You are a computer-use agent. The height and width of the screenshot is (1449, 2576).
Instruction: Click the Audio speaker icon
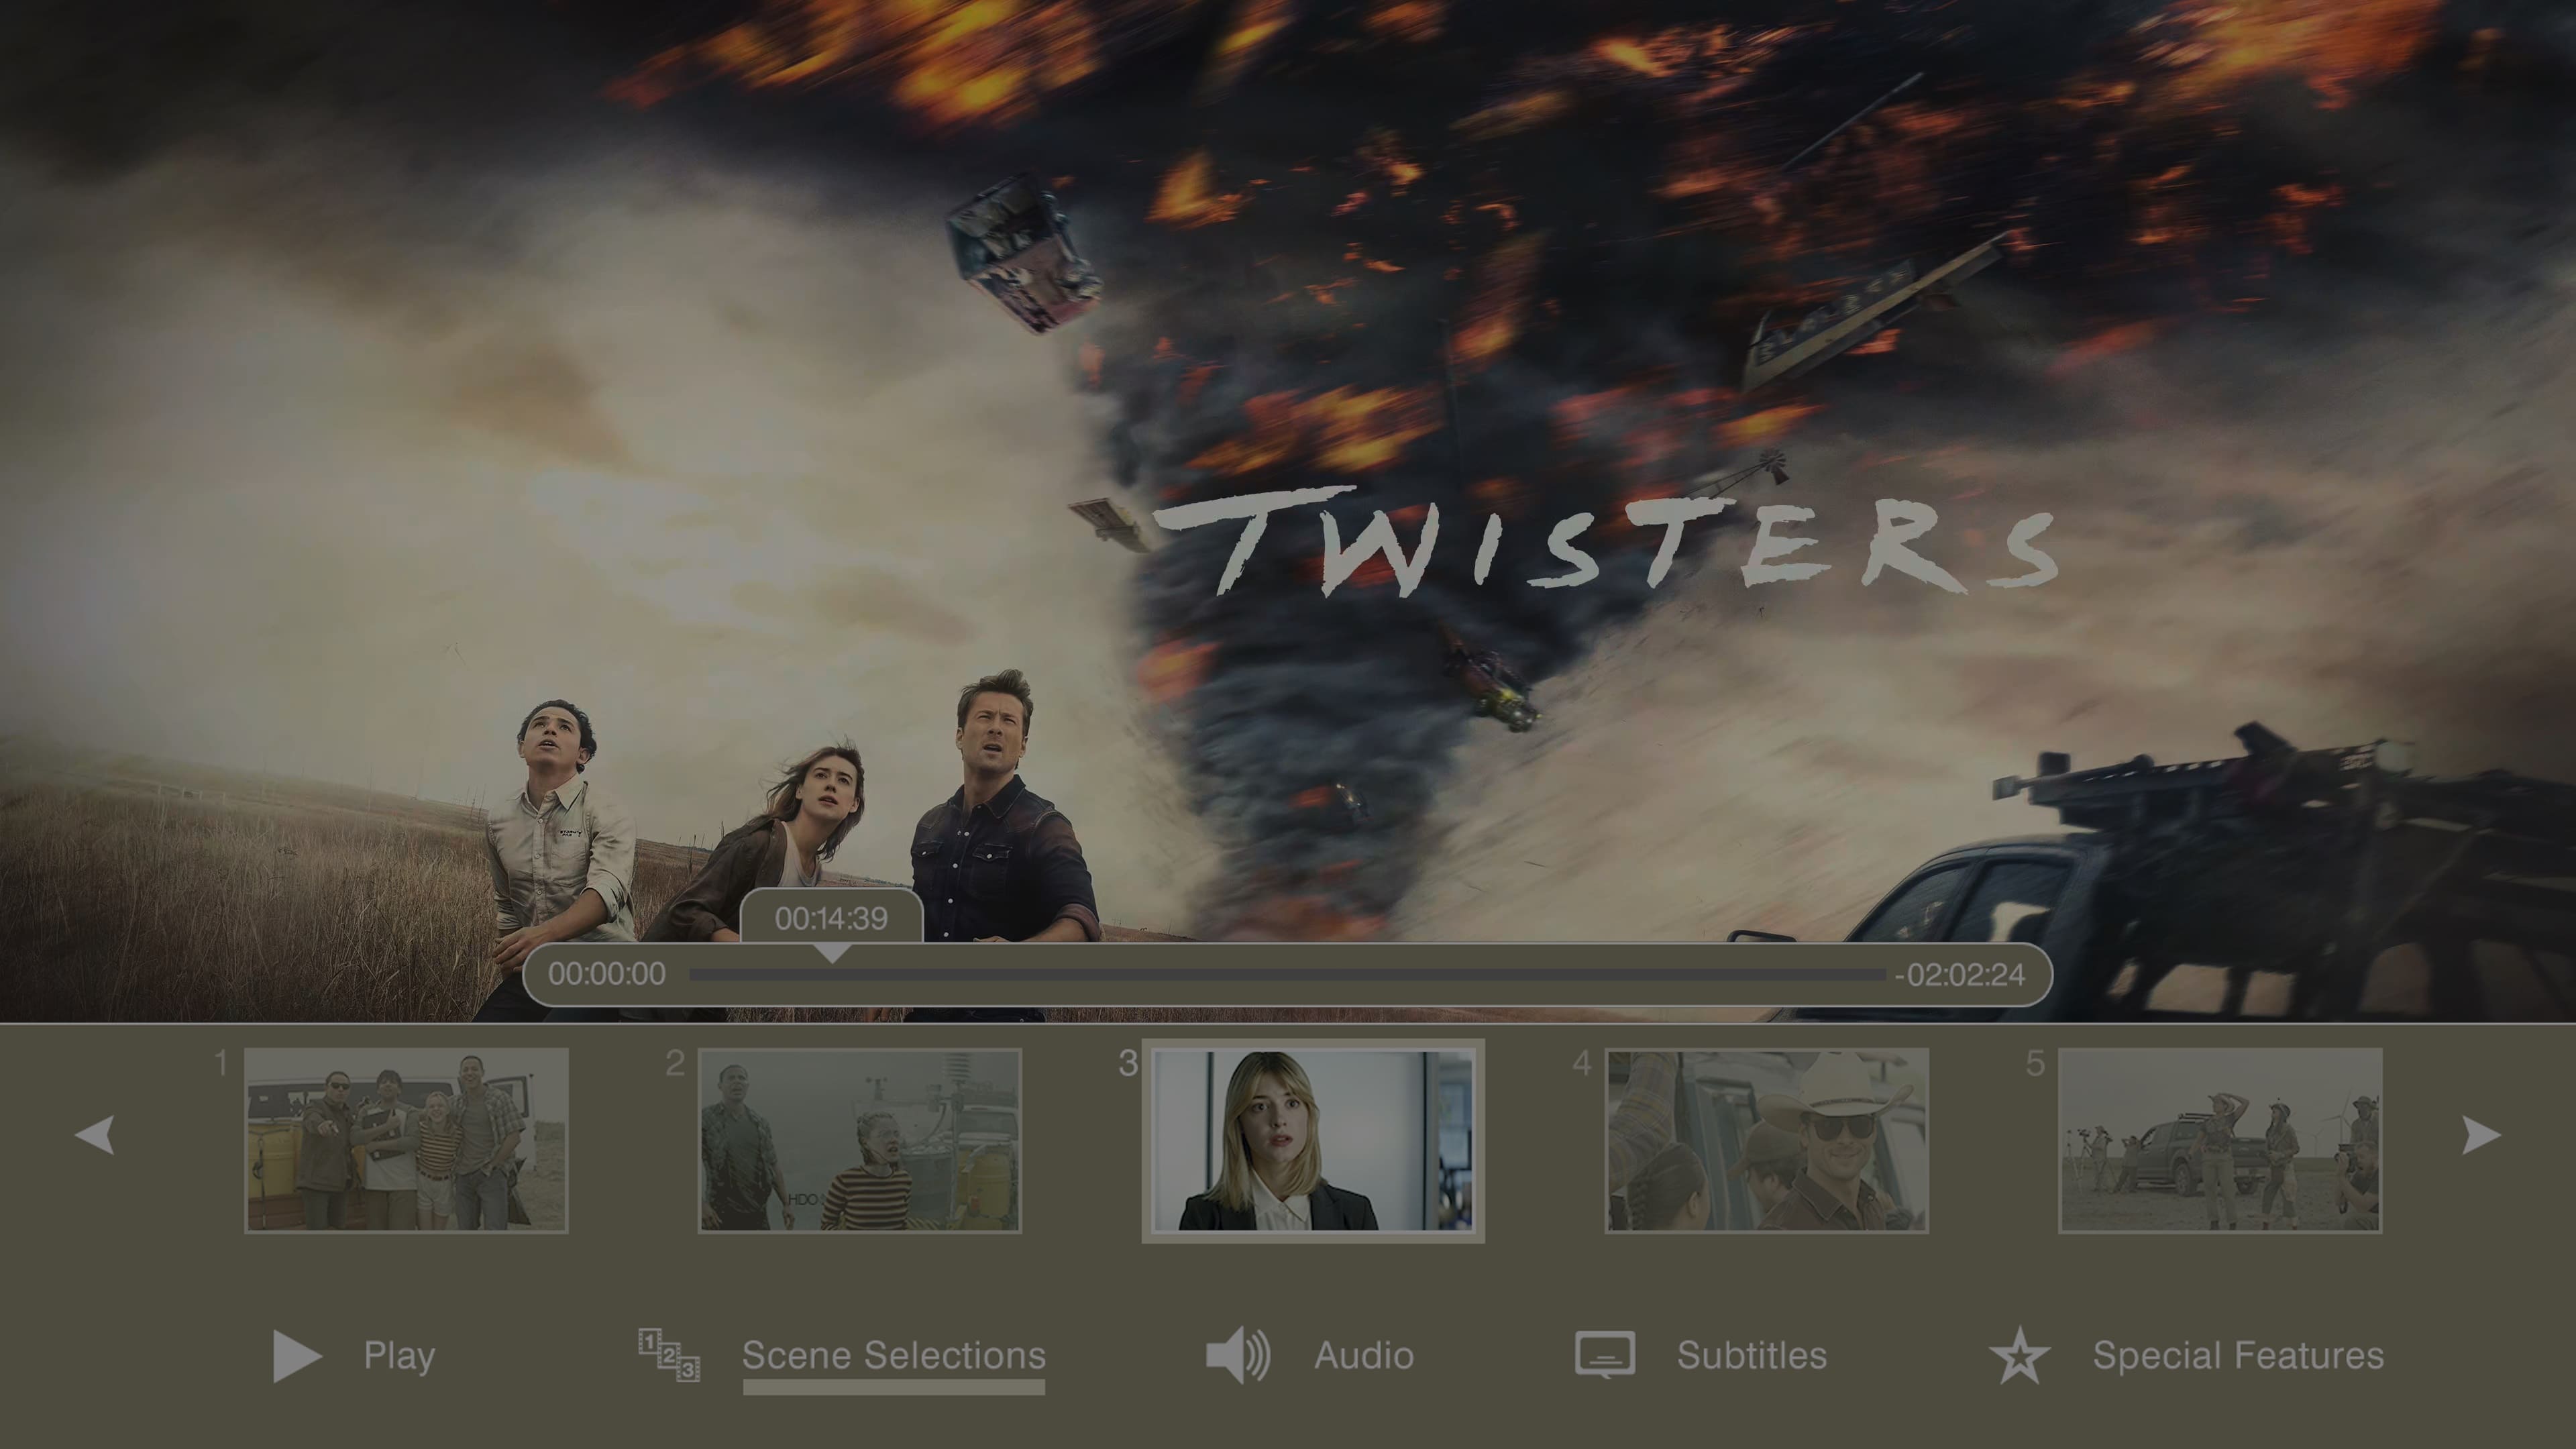[1238, 1356]
